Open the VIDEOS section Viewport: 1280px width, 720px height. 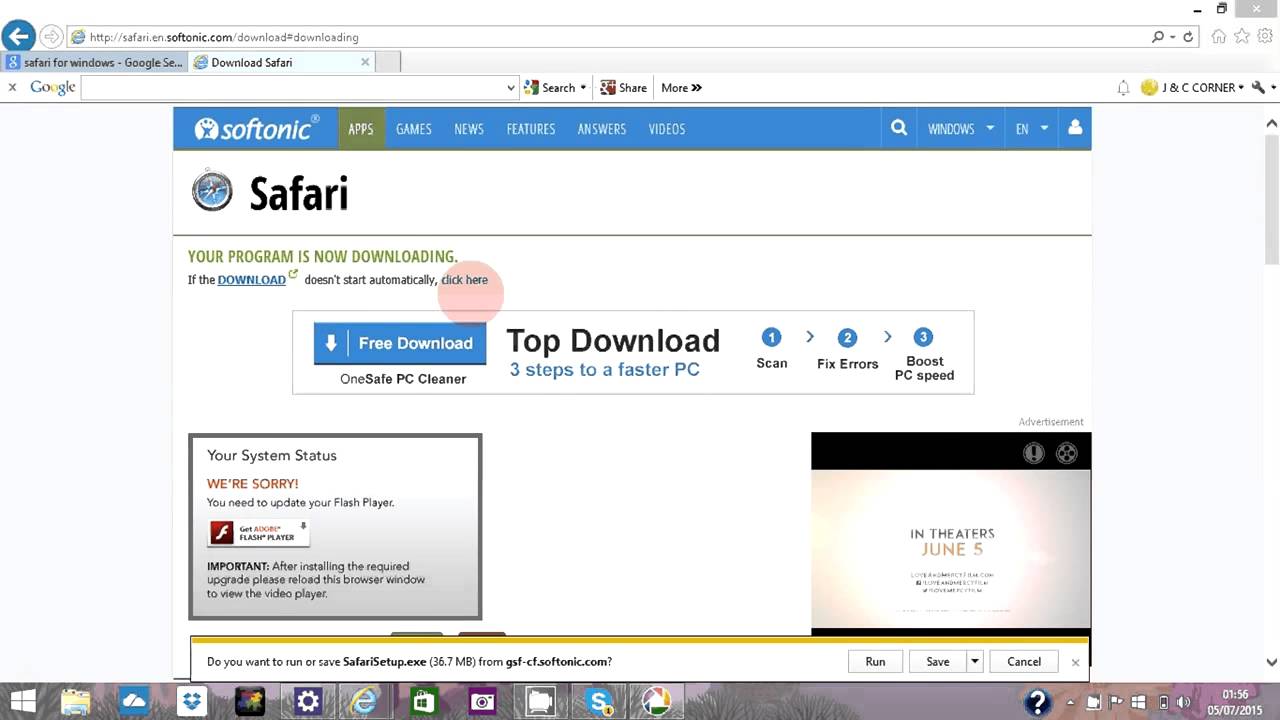(667, 128)
